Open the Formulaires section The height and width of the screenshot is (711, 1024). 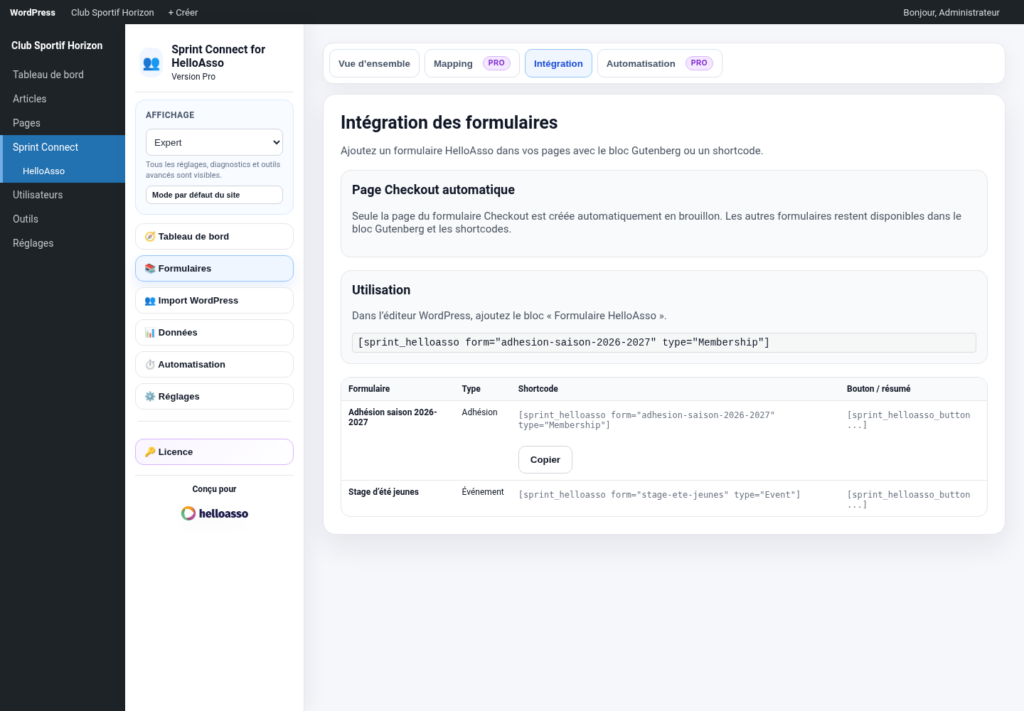click(214, 268)
